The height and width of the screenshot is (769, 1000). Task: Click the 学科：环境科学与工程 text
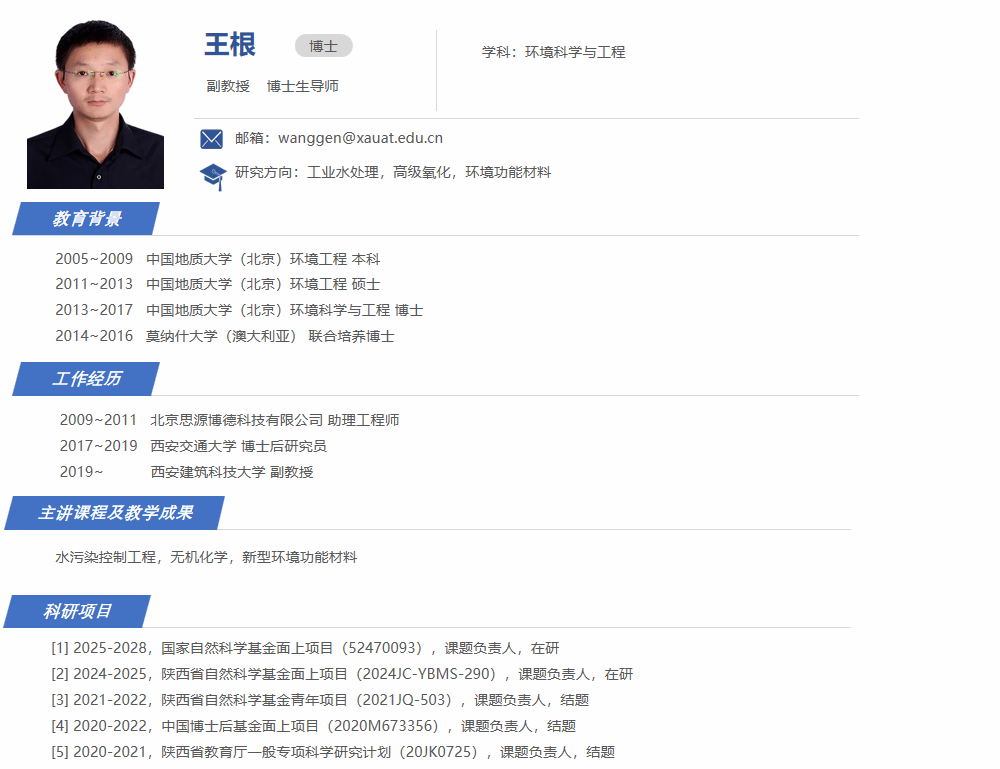(x=553, y=52)
